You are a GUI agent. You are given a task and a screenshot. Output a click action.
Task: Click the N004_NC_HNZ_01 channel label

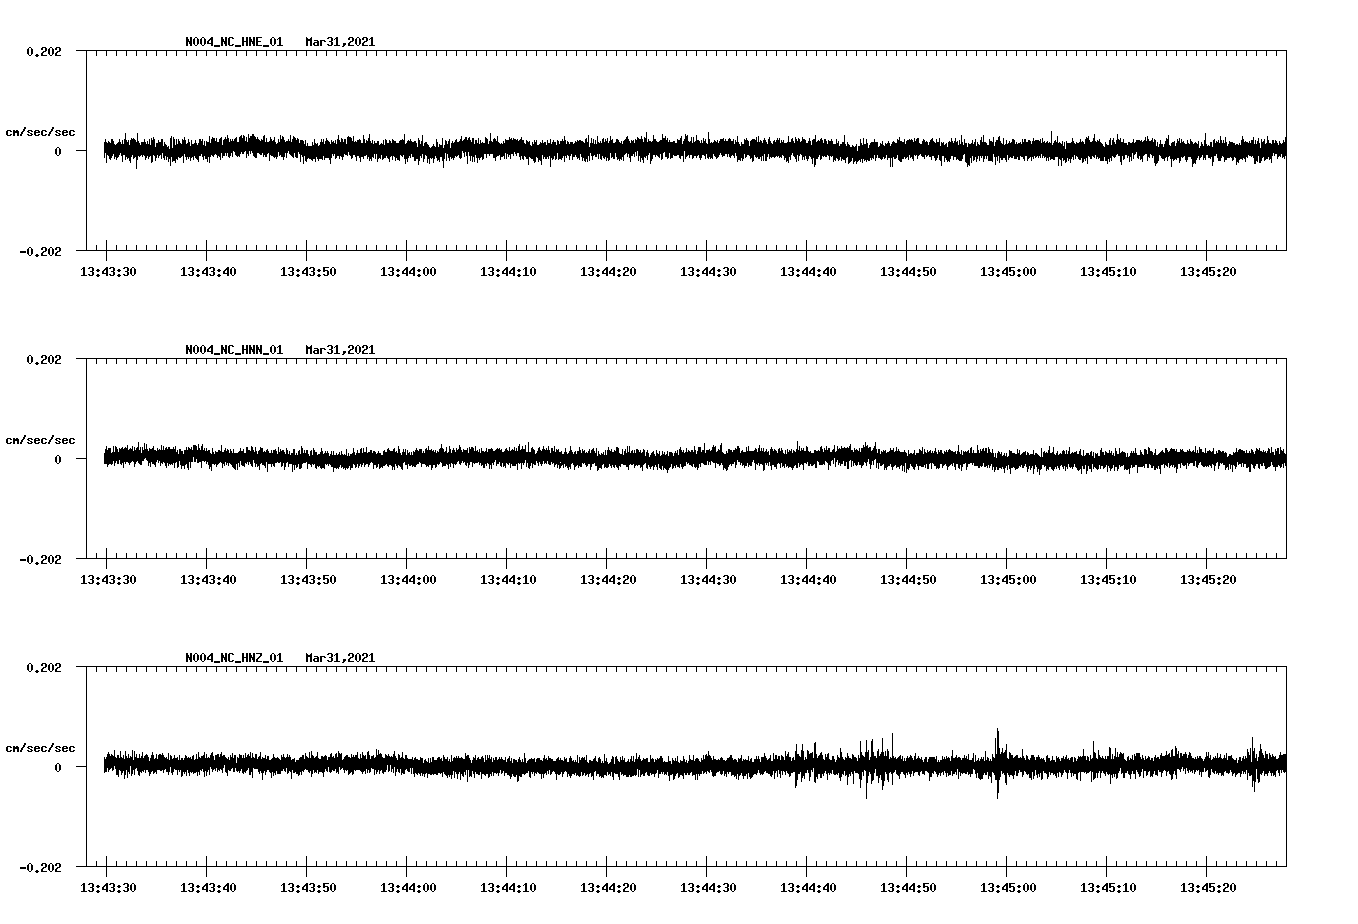(x=232, y=657)
